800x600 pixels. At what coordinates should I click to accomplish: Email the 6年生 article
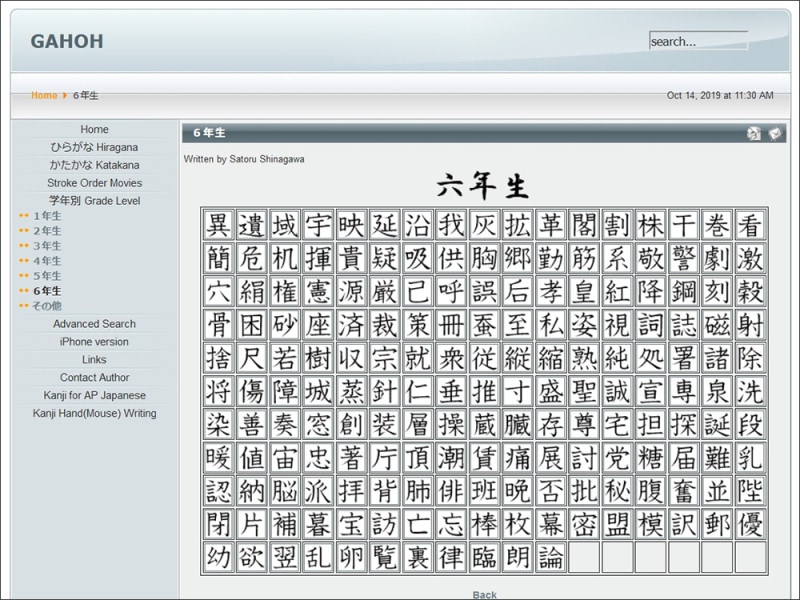(x=777, y=133)
